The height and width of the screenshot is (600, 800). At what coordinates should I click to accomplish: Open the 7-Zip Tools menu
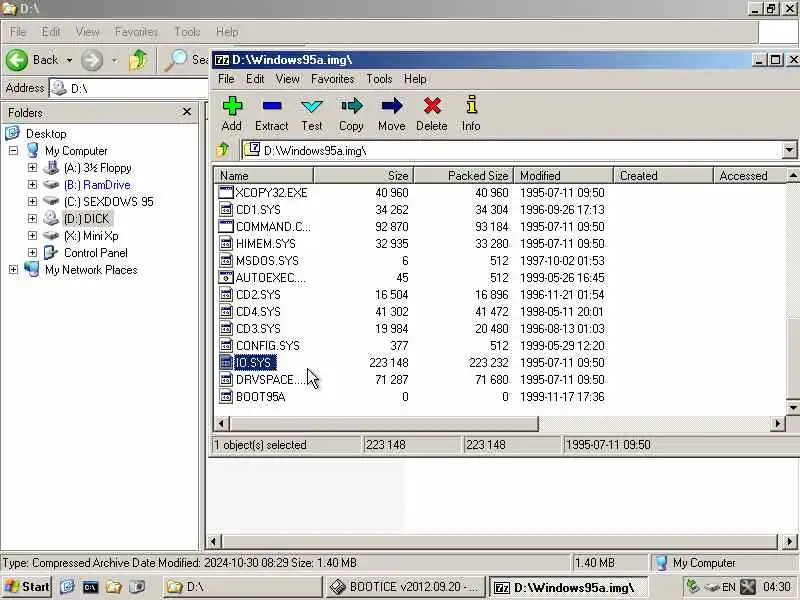379,79
